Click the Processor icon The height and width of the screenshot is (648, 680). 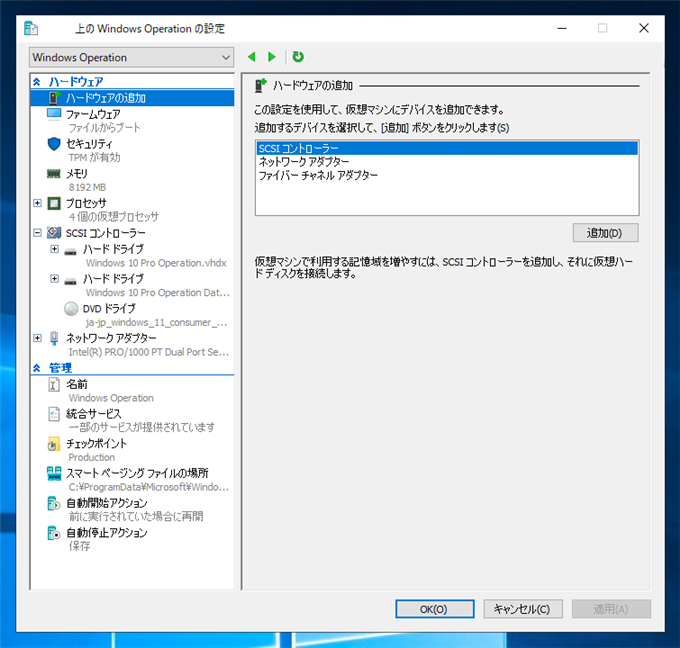pos(54,203)
